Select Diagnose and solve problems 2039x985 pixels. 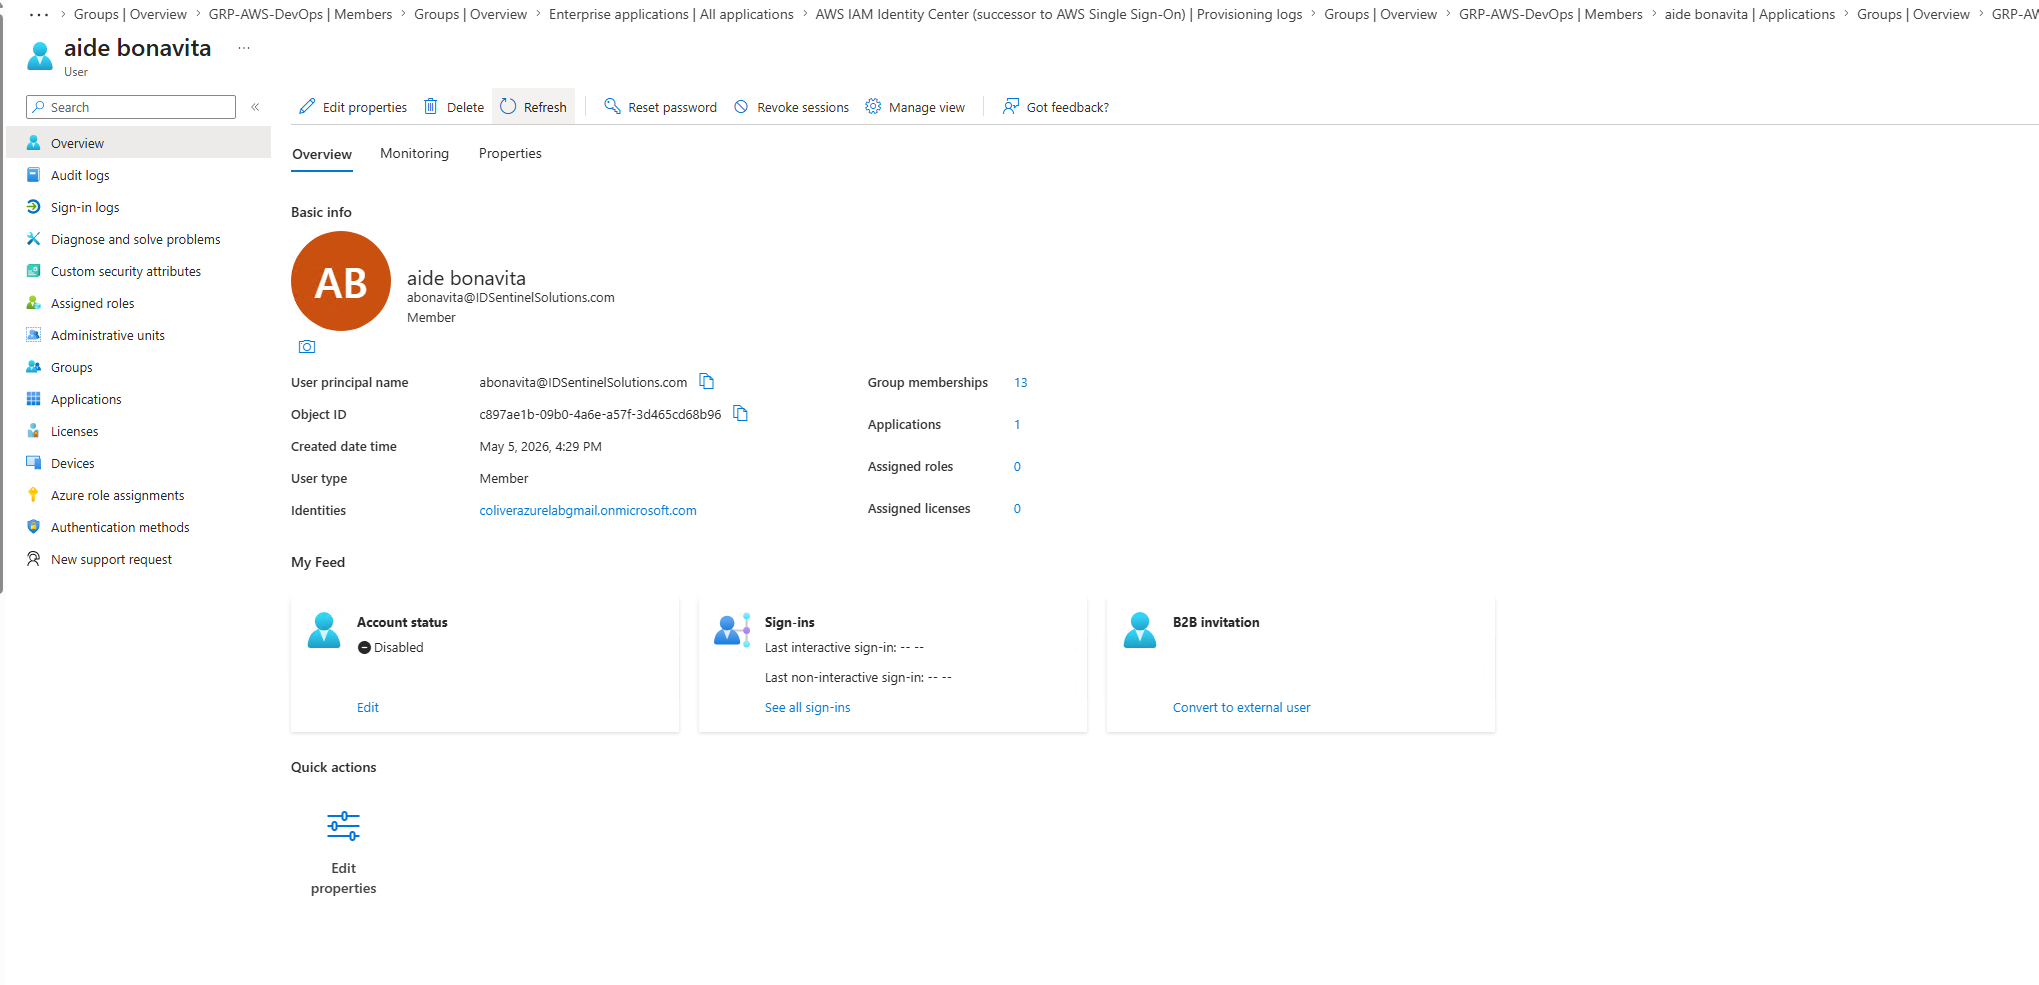[x=138, y=239]
